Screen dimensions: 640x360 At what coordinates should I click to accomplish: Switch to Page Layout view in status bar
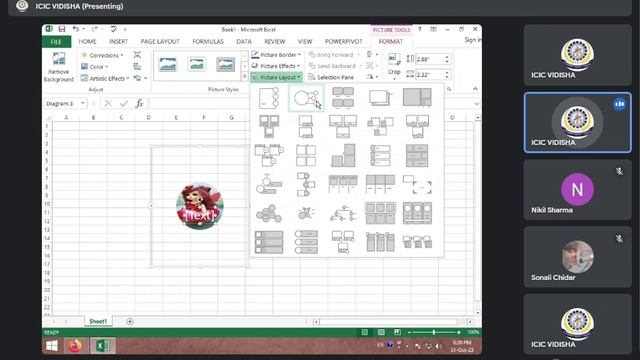(x=381, y=332)
